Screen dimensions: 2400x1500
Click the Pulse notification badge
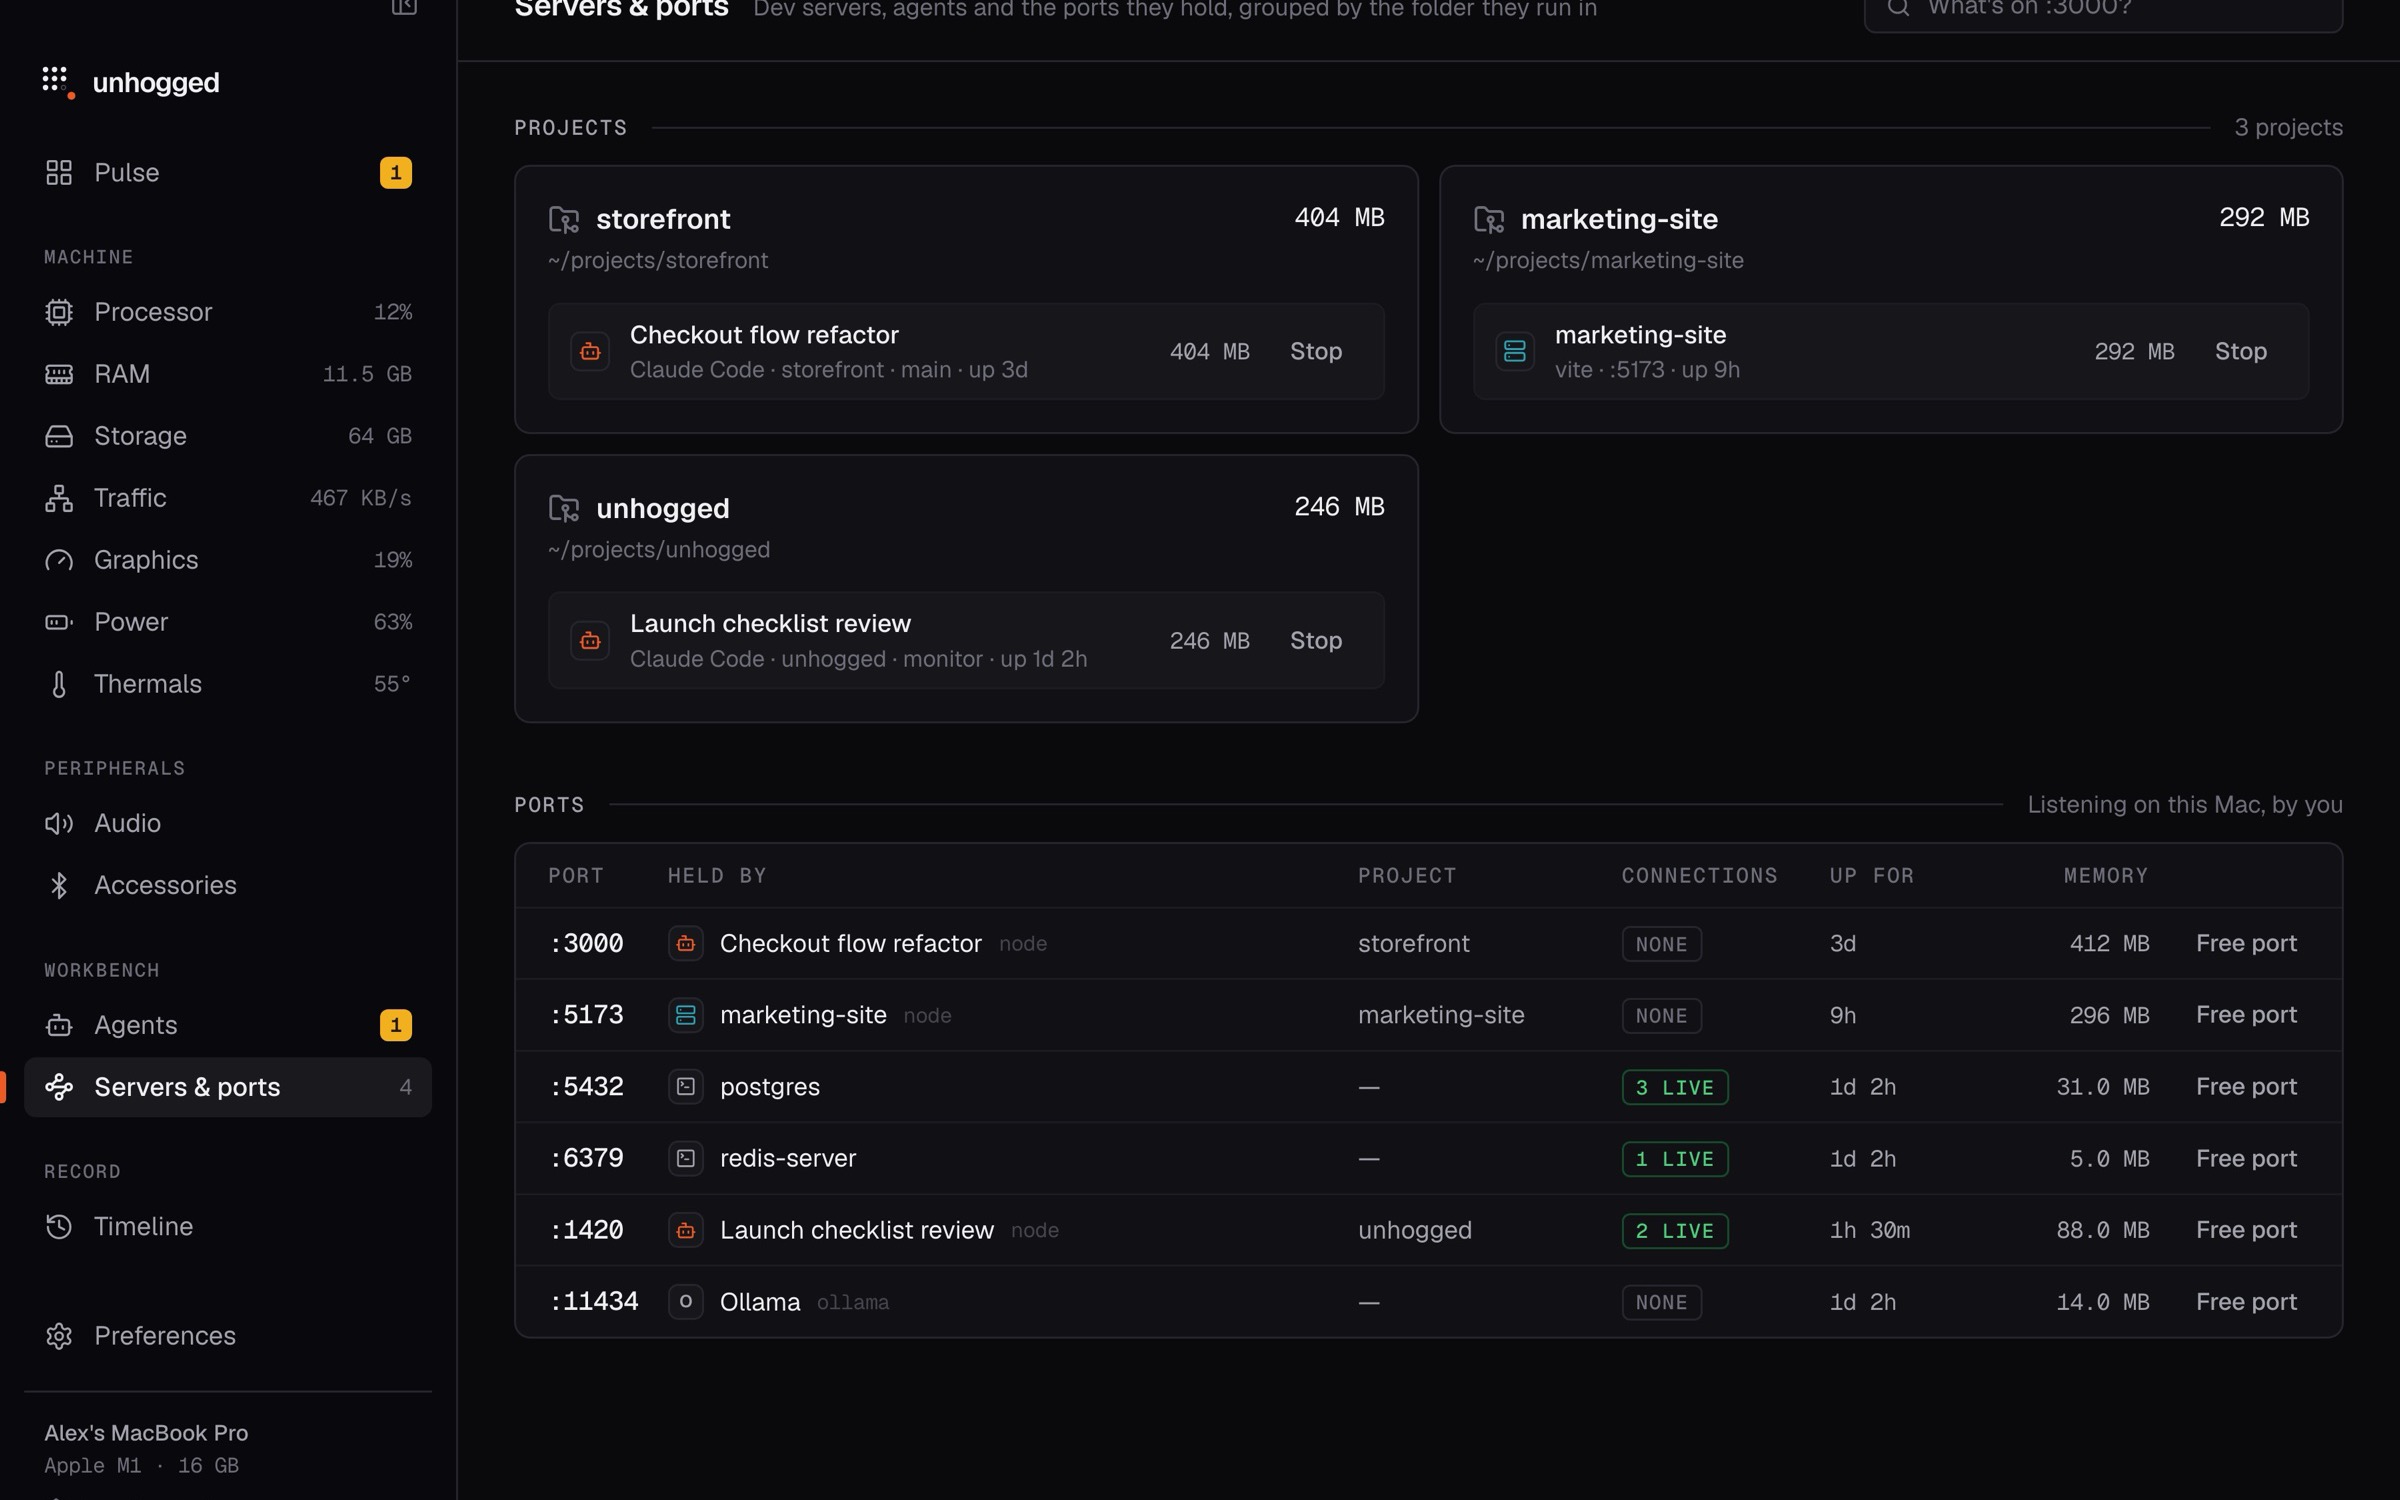tap(396, 172)
